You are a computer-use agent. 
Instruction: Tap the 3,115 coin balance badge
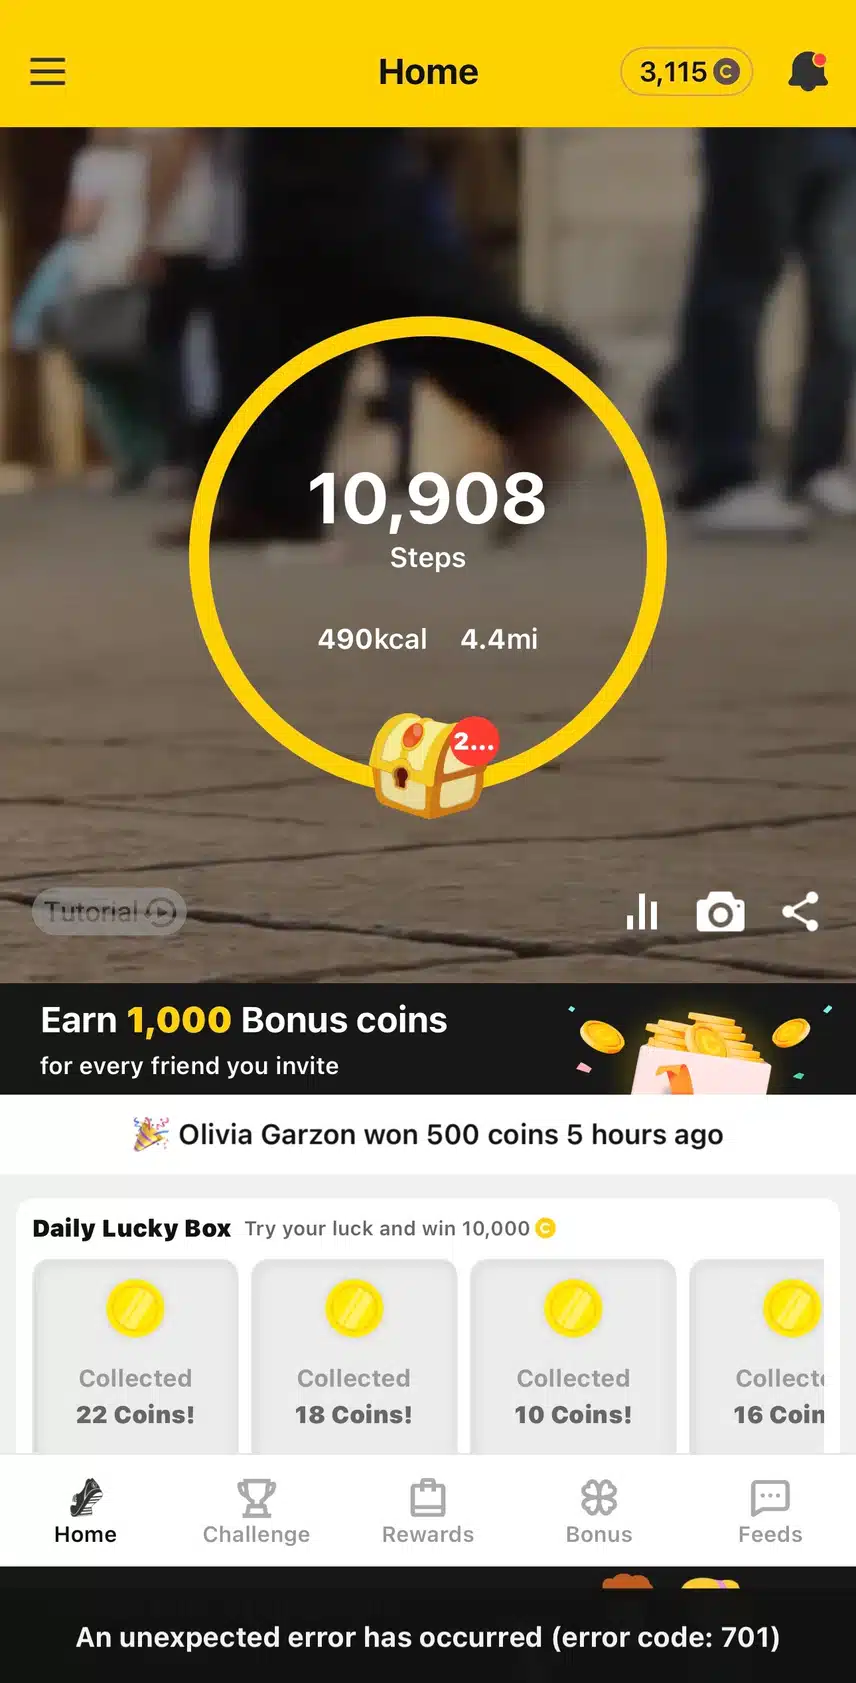(x=687, y=72)
